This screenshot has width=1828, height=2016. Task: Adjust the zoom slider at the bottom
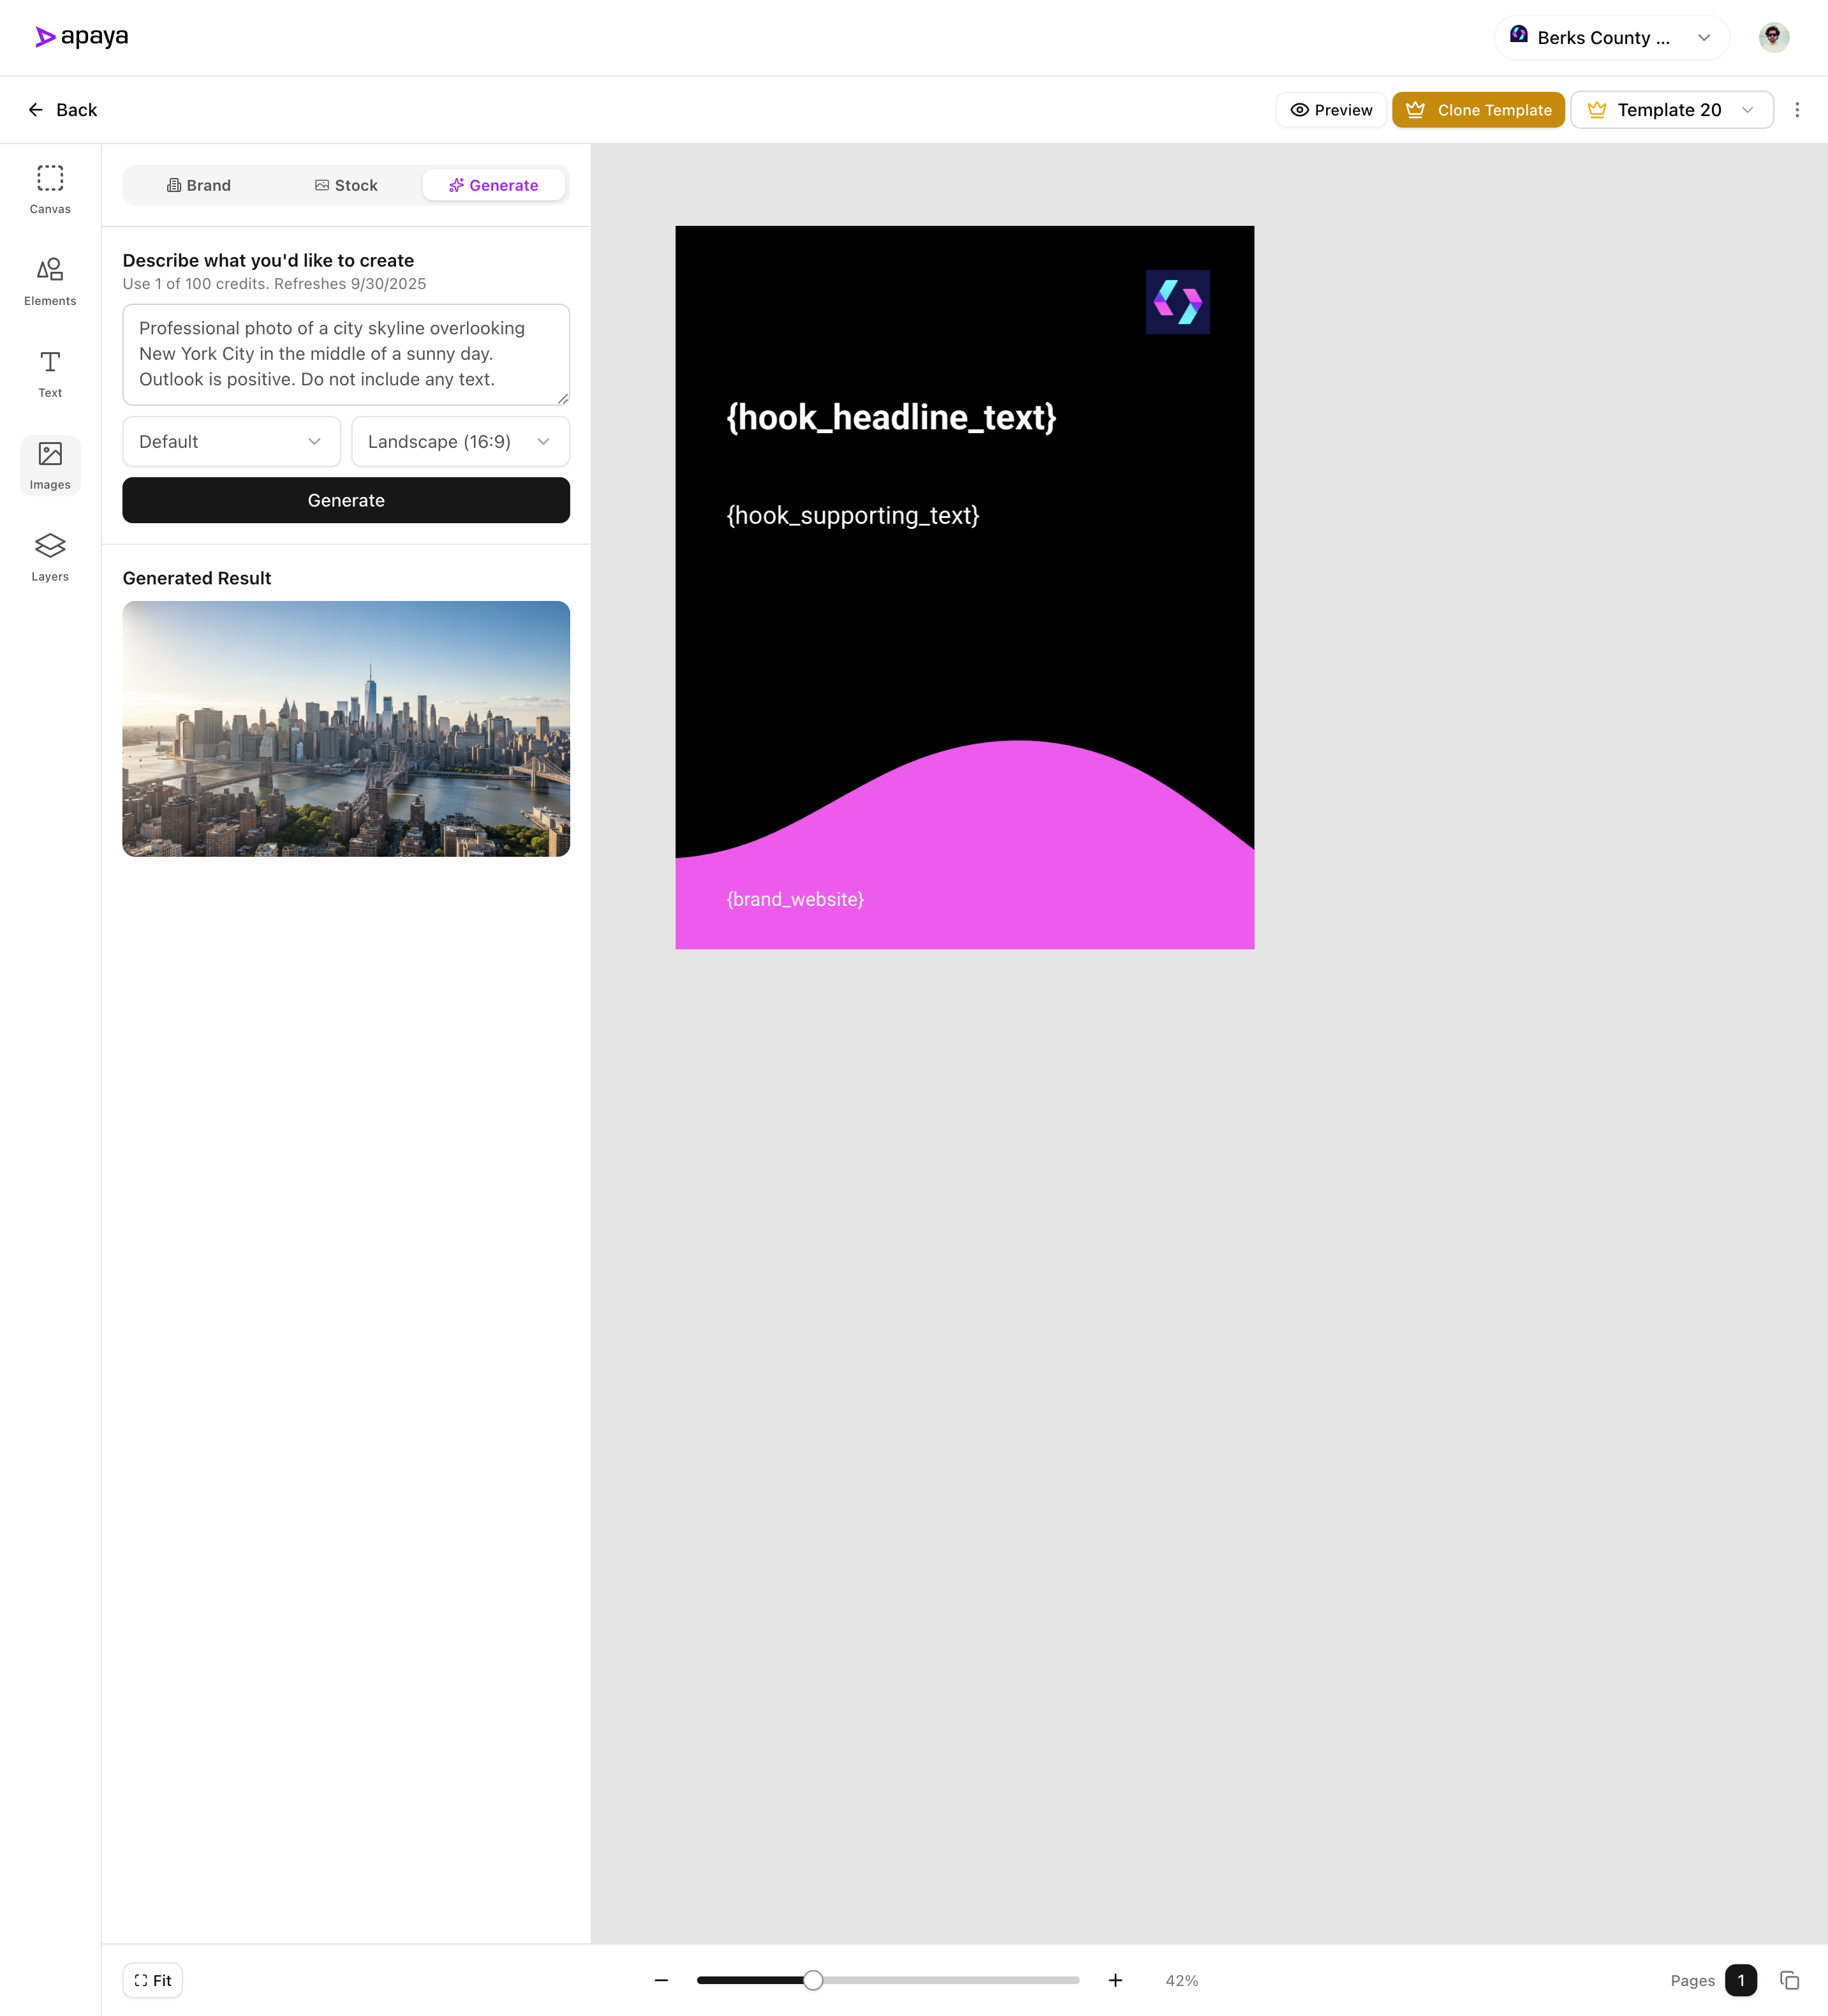[813, 1980]
